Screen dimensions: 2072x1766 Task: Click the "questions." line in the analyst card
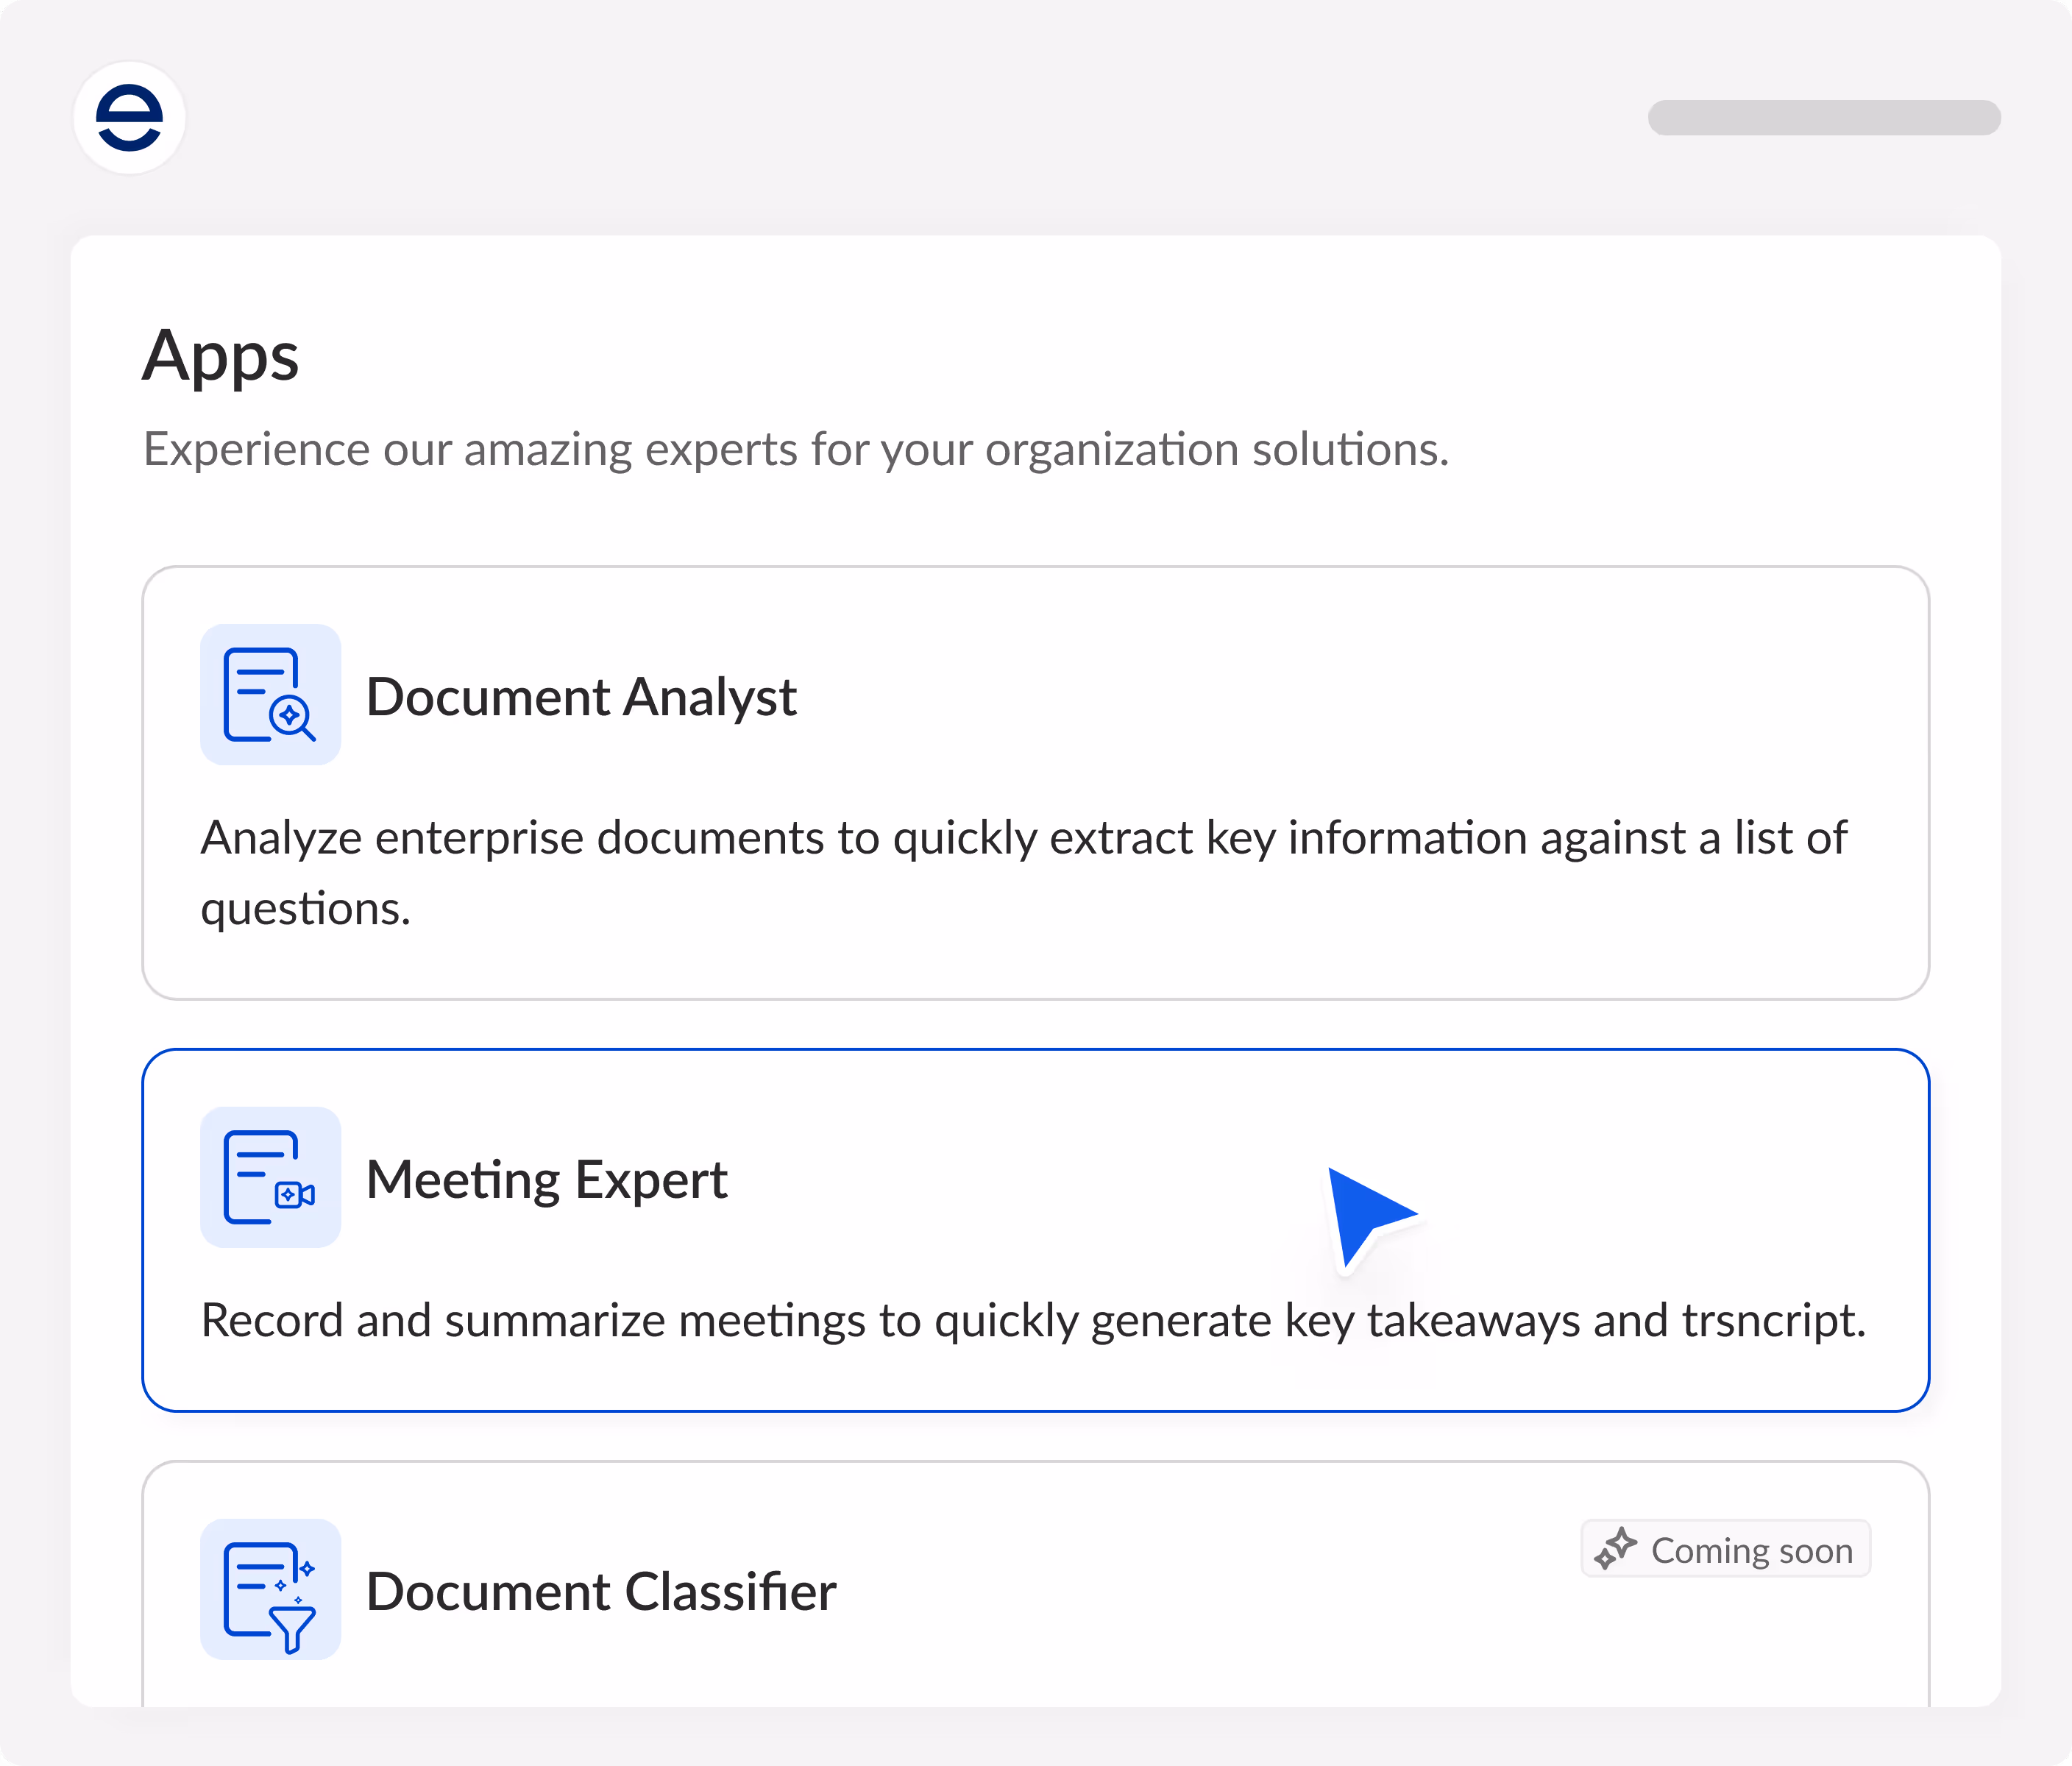tap(305, 909)
